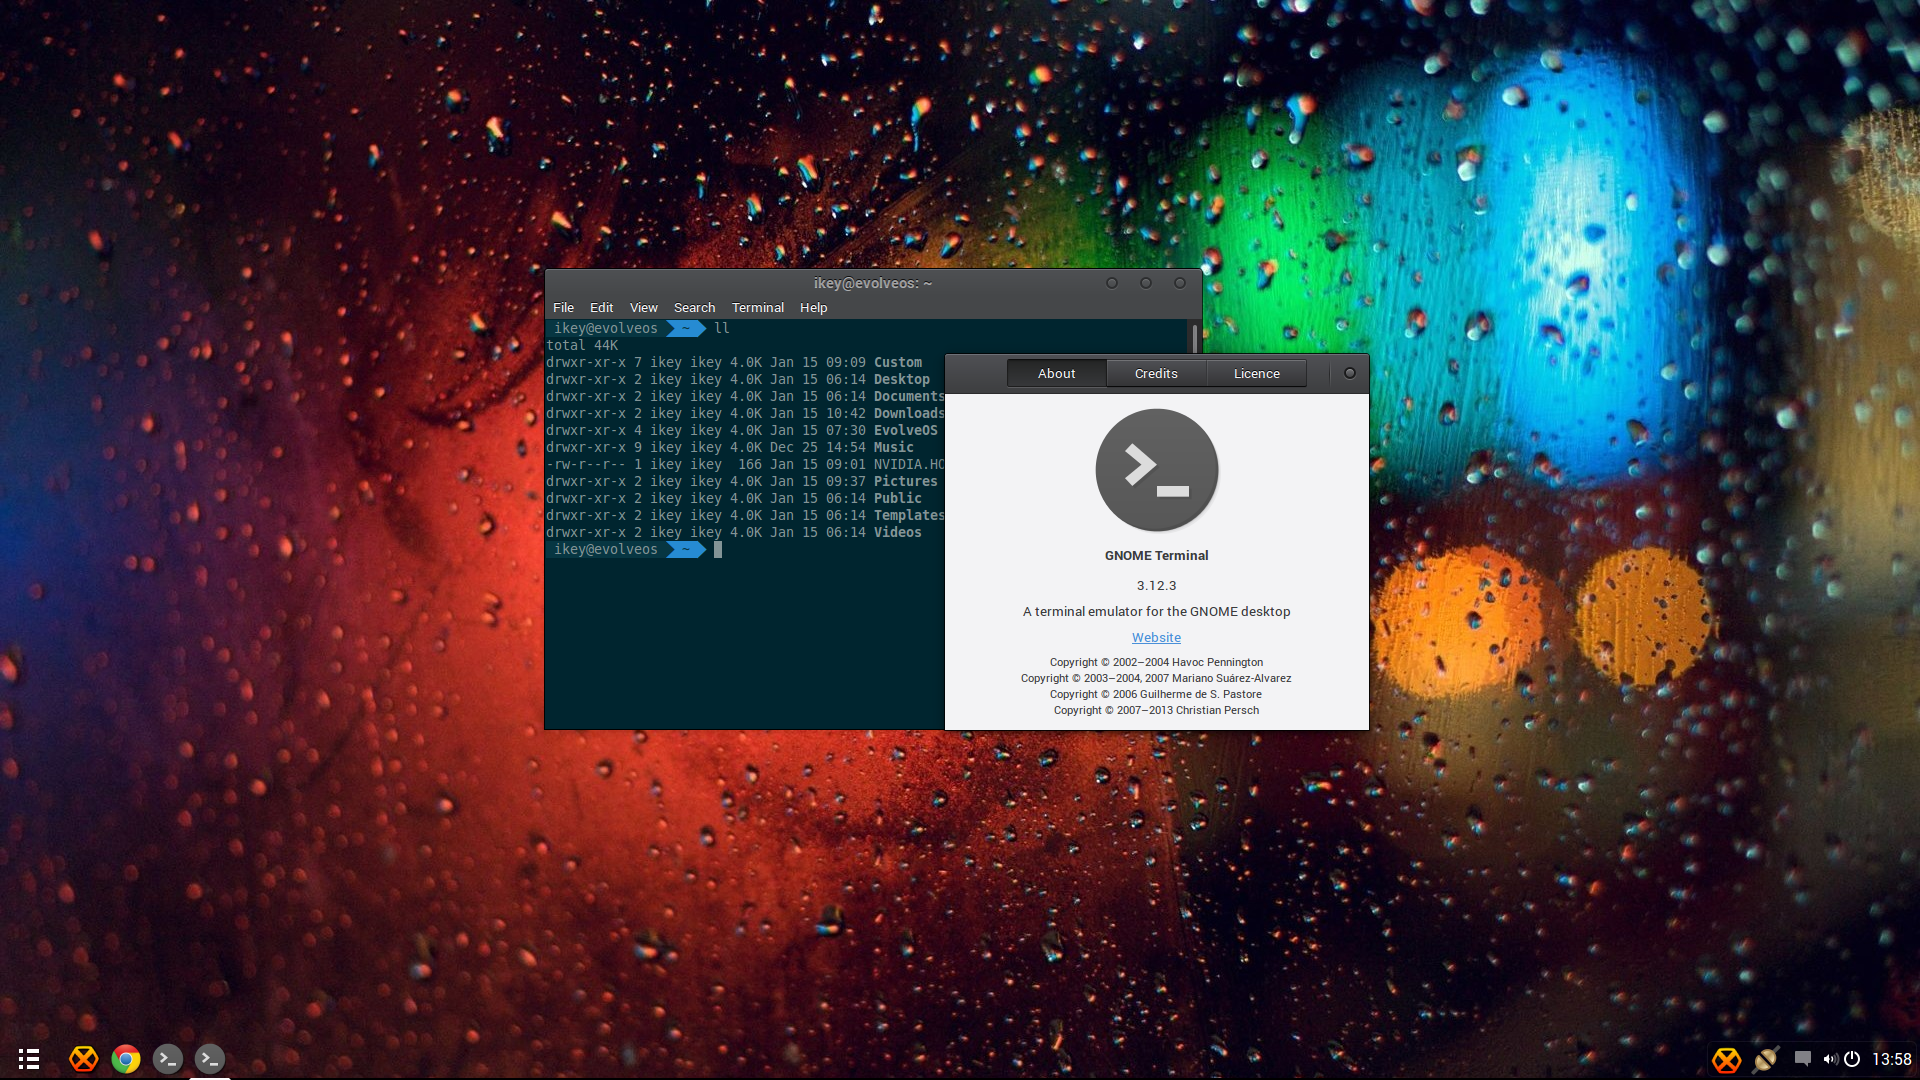The image size is (1920, 1080).
Task: Click the terminal window scrollbar
Action: (x=1194, y=338)
